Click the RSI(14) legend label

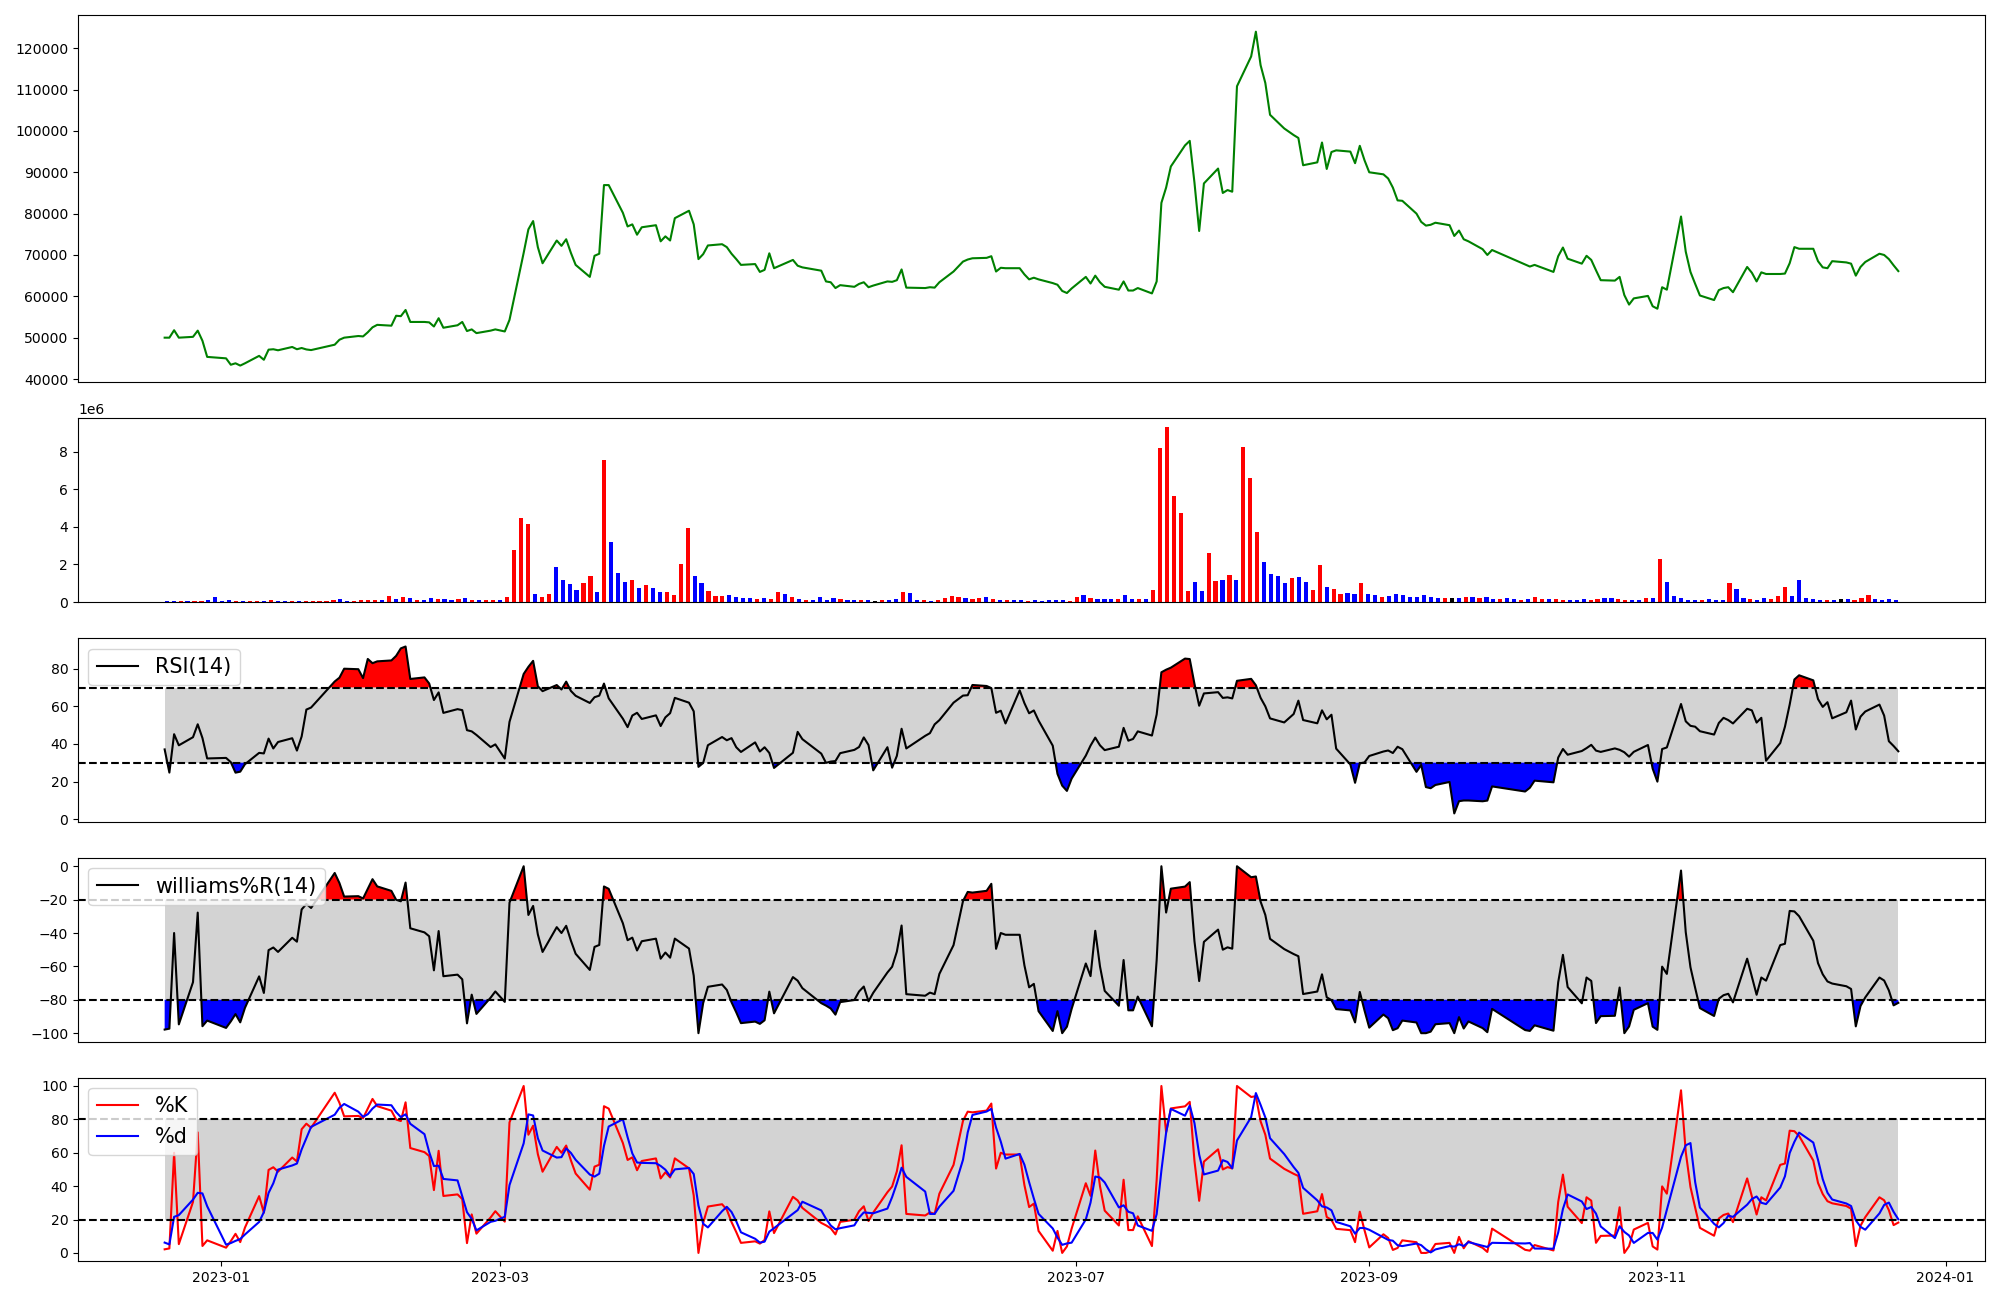coord(192,666)
